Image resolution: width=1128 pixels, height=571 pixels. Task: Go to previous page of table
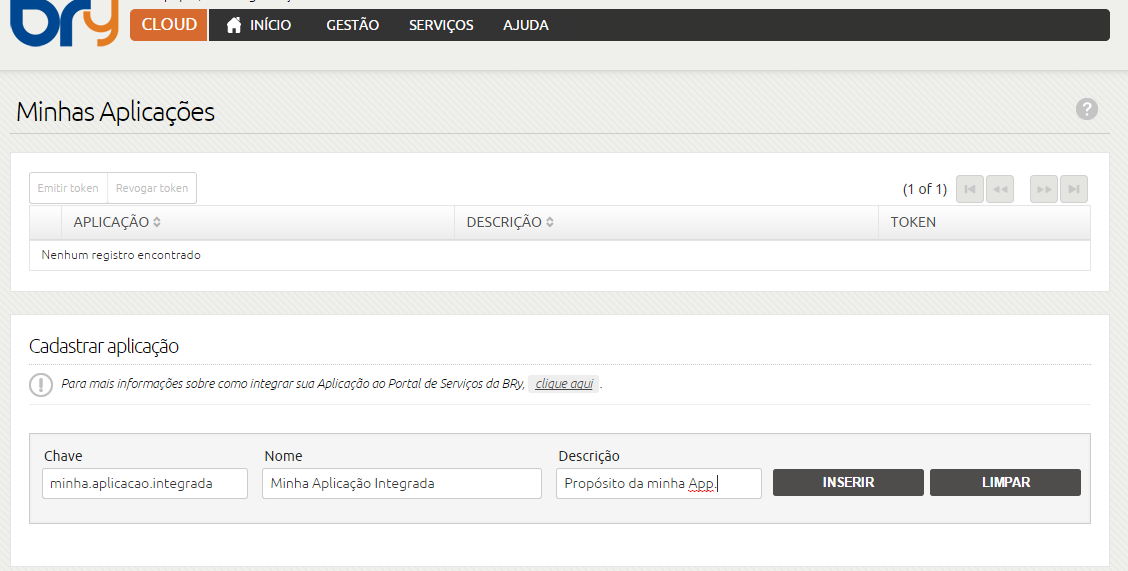point(1000,189)
